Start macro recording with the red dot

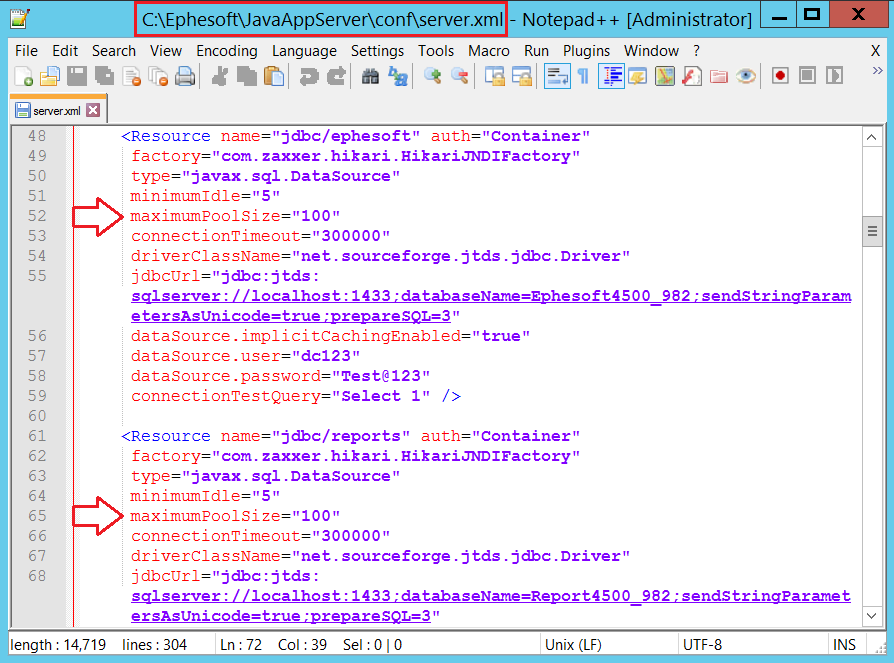click(781, 76)
